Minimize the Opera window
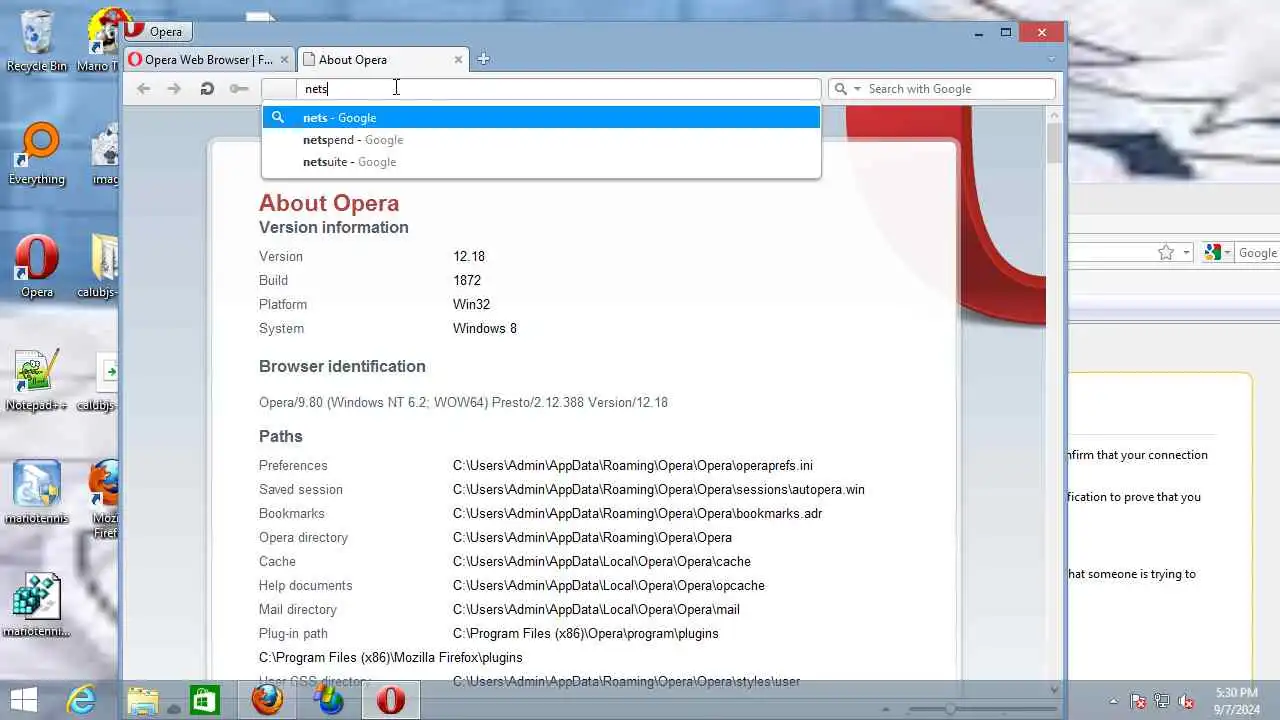Image resolution: width=1280 pixels, height=720 pixels. pos(979,33)
